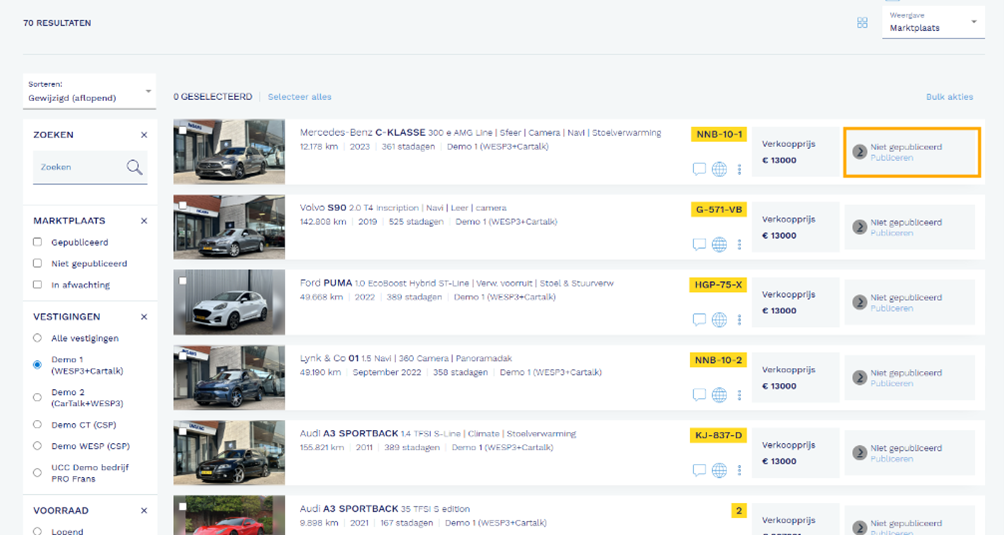1004x535 pixels.
Task: Open globe icon for Audi A3 KJ-837-D
Action: (720, 470)
